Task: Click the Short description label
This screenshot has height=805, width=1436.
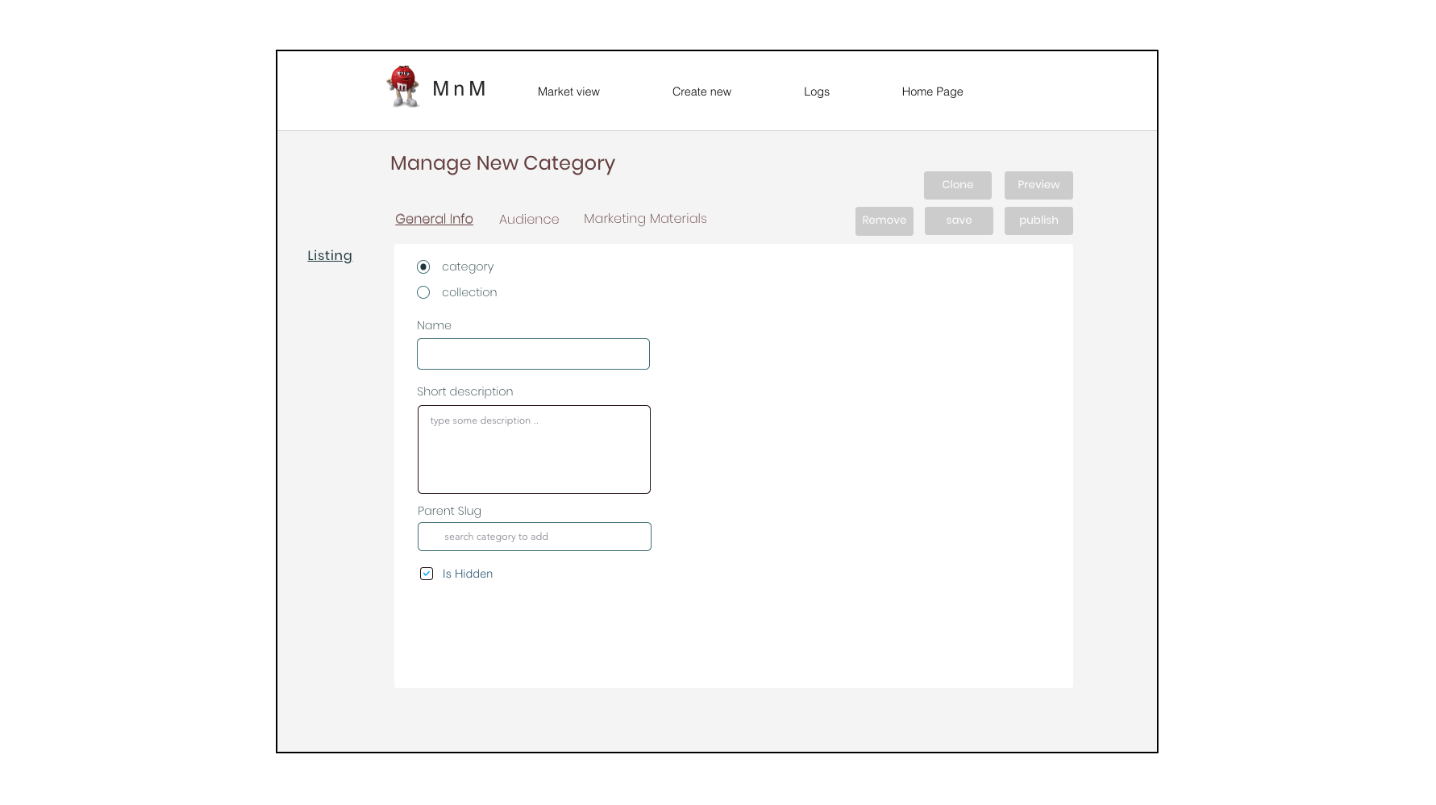Action: coord(465,391)
